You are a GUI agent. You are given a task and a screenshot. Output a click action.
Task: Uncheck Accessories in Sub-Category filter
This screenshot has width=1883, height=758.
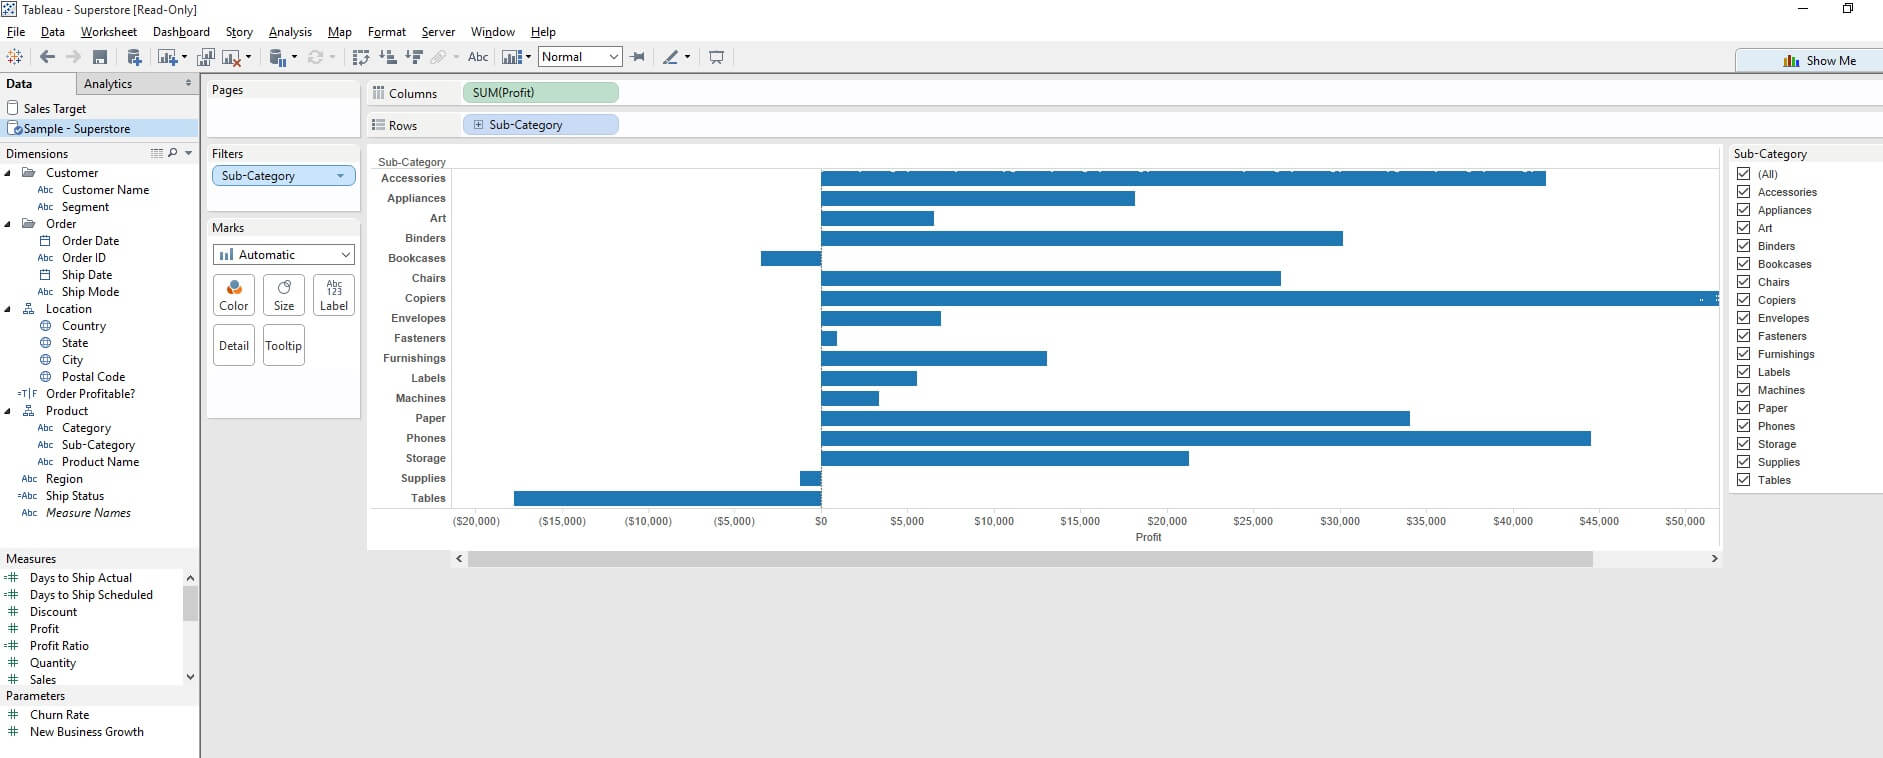1744,192
